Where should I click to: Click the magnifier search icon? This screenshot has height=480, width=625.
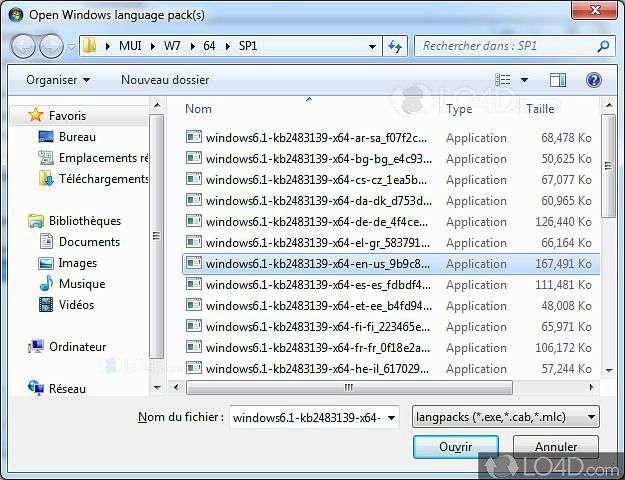point(603,46)
